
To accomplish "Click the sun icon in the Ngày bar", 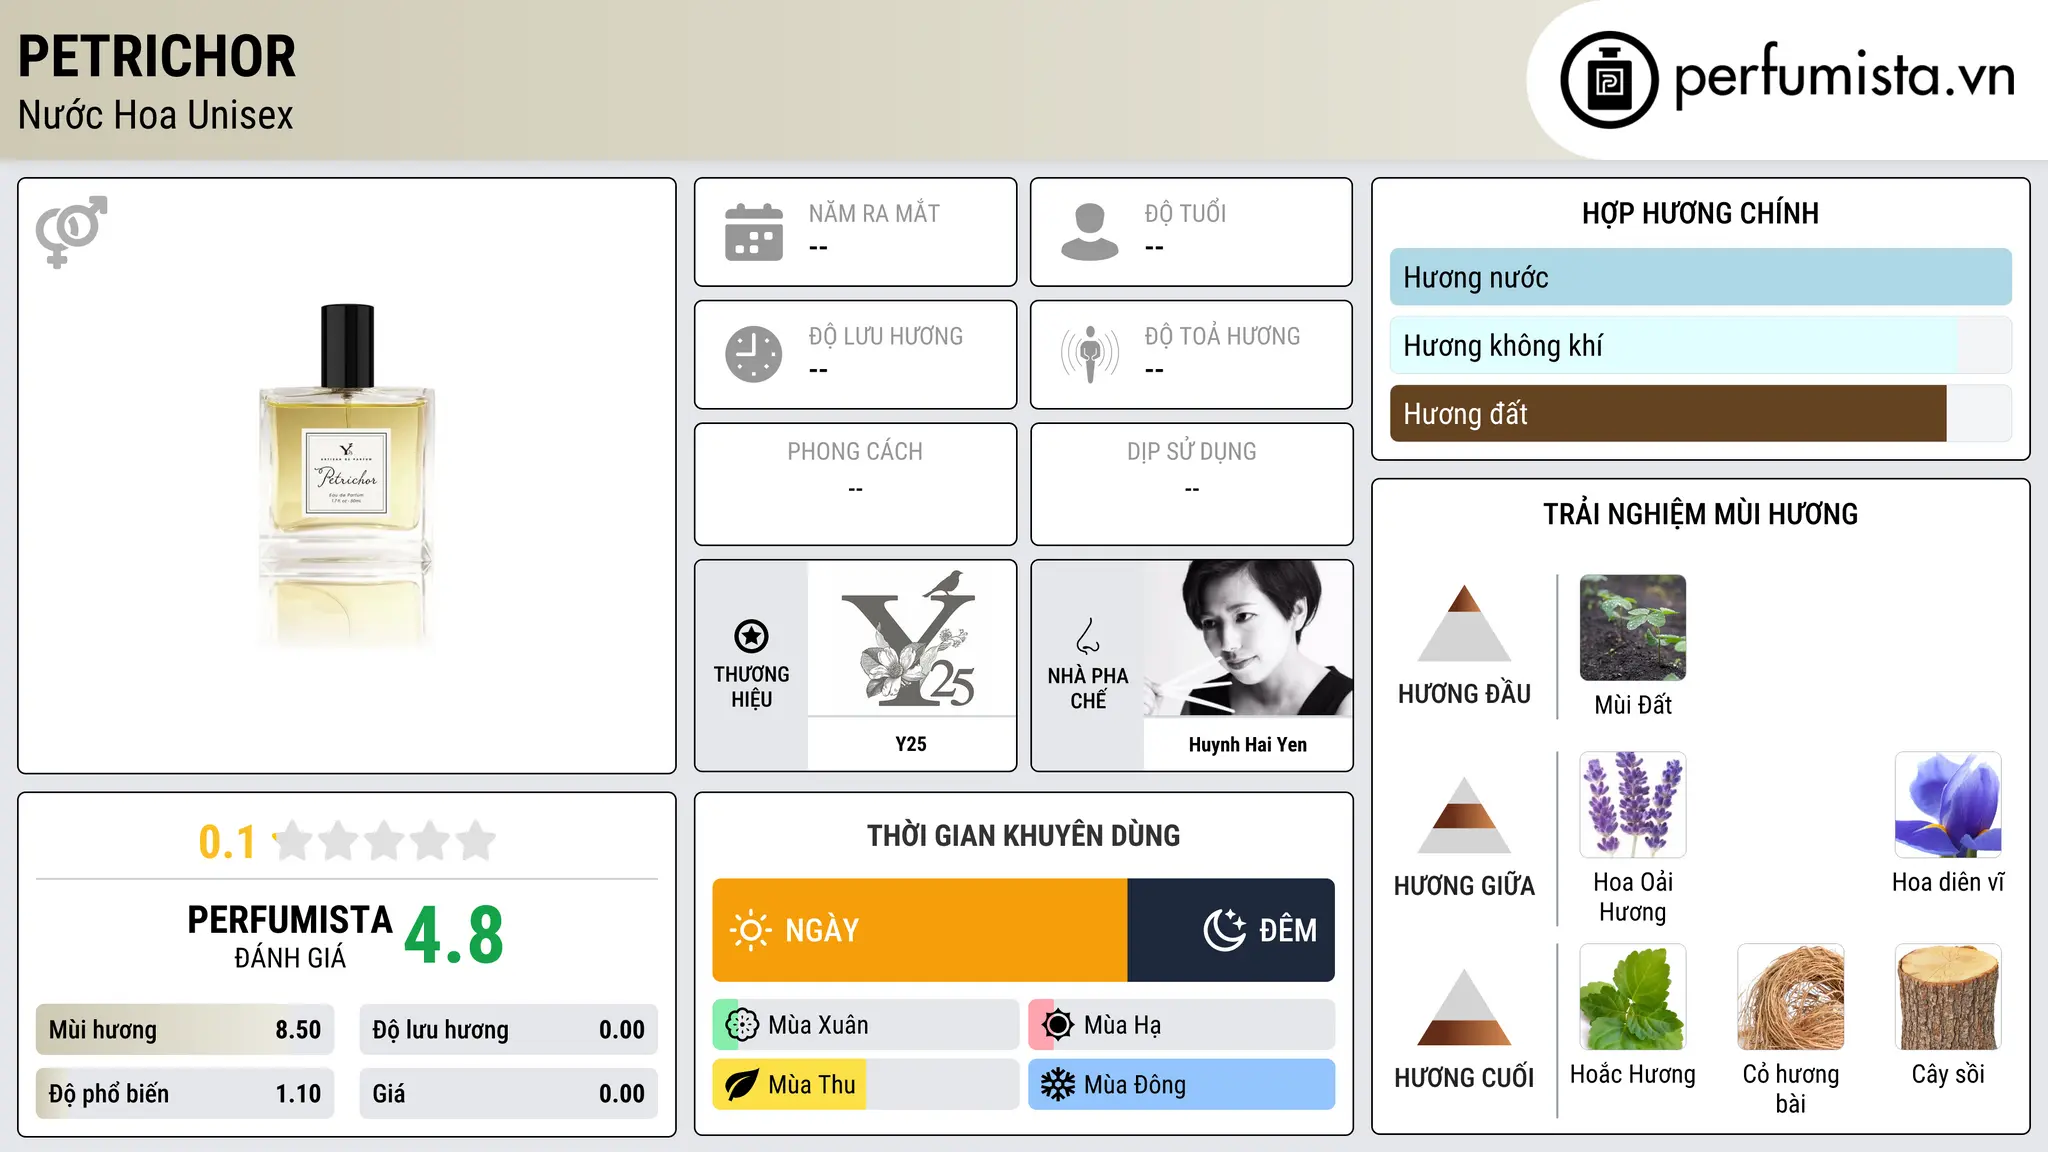I will click(750, 930).
